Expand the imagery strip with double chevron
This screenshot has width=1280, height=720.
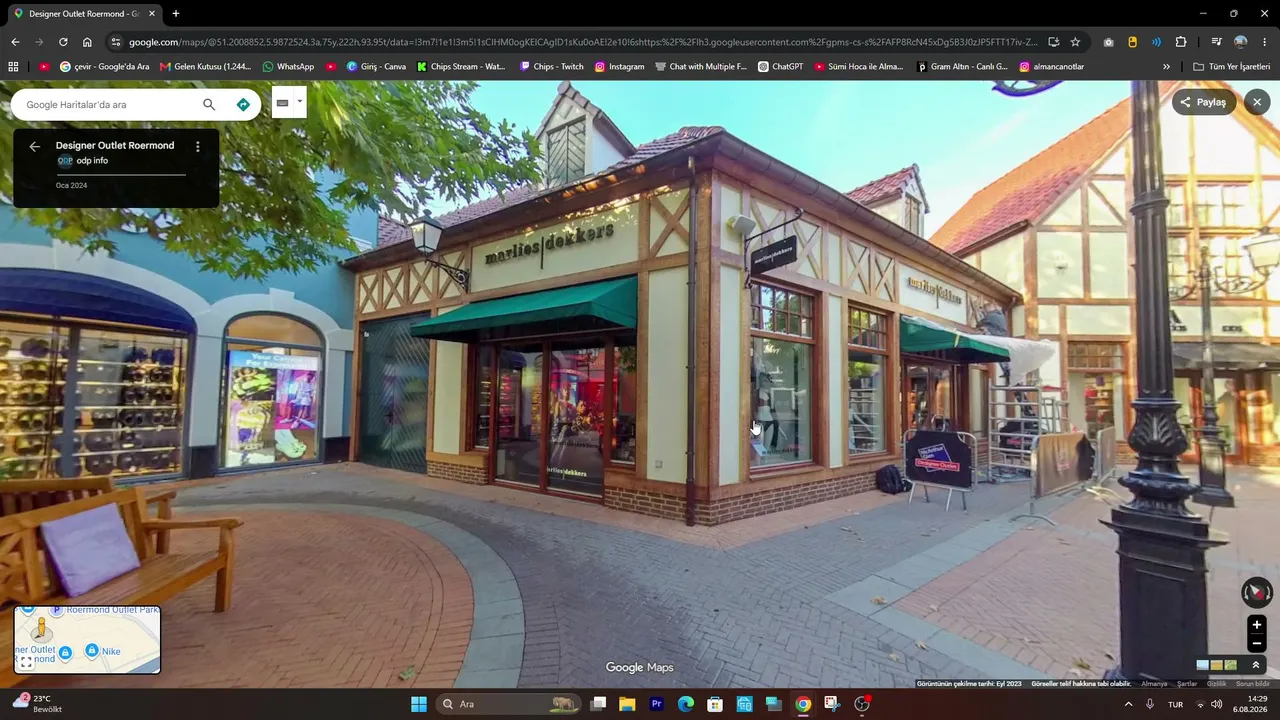click(1256, 665)
